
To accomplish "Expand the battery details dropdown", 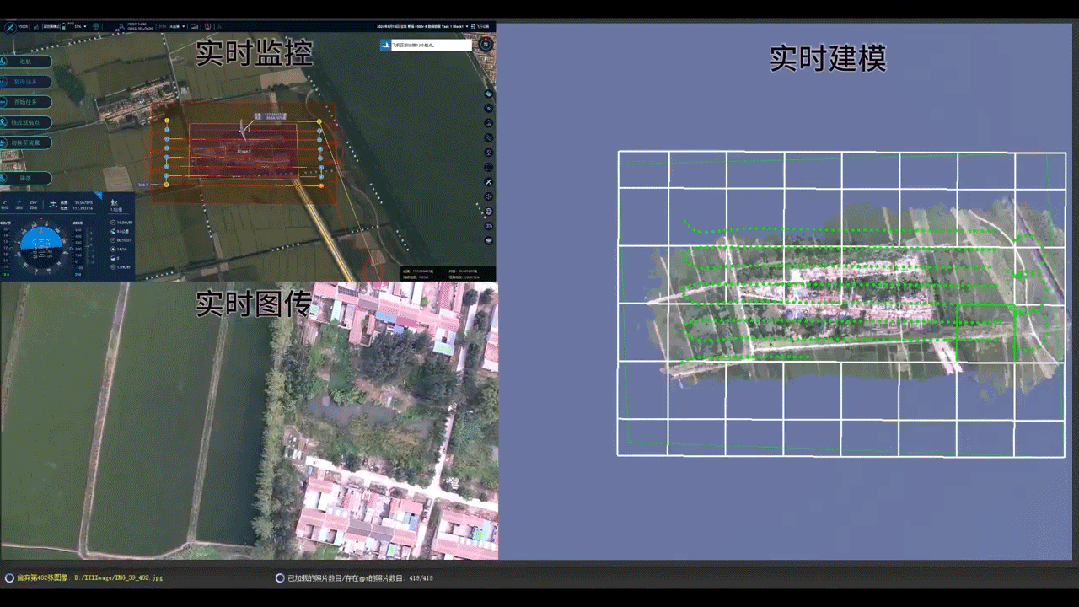I will coord(86,26).
